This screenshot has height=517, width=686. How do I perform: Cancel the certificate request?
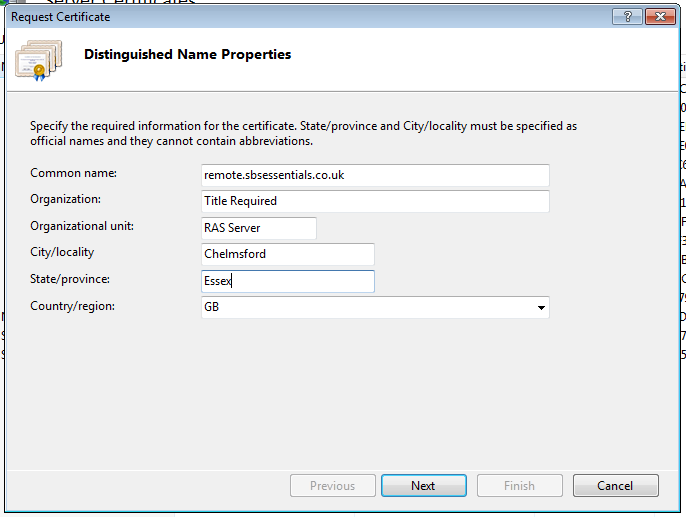pos(615,486)
